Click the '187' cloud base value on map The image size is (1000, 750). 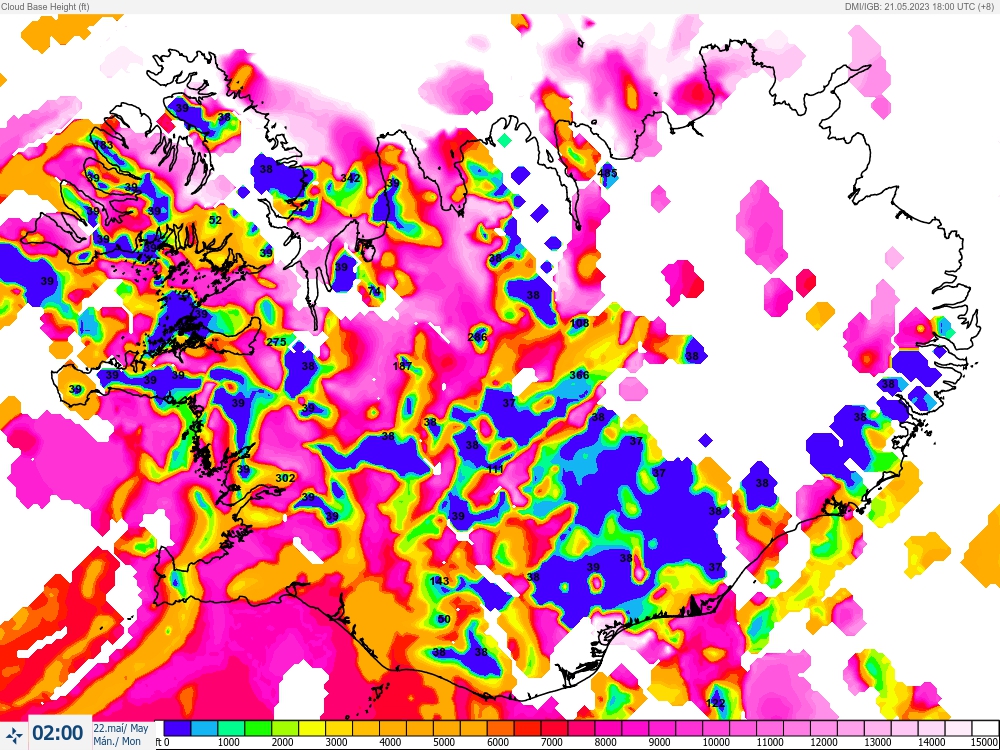coord(402,366)
